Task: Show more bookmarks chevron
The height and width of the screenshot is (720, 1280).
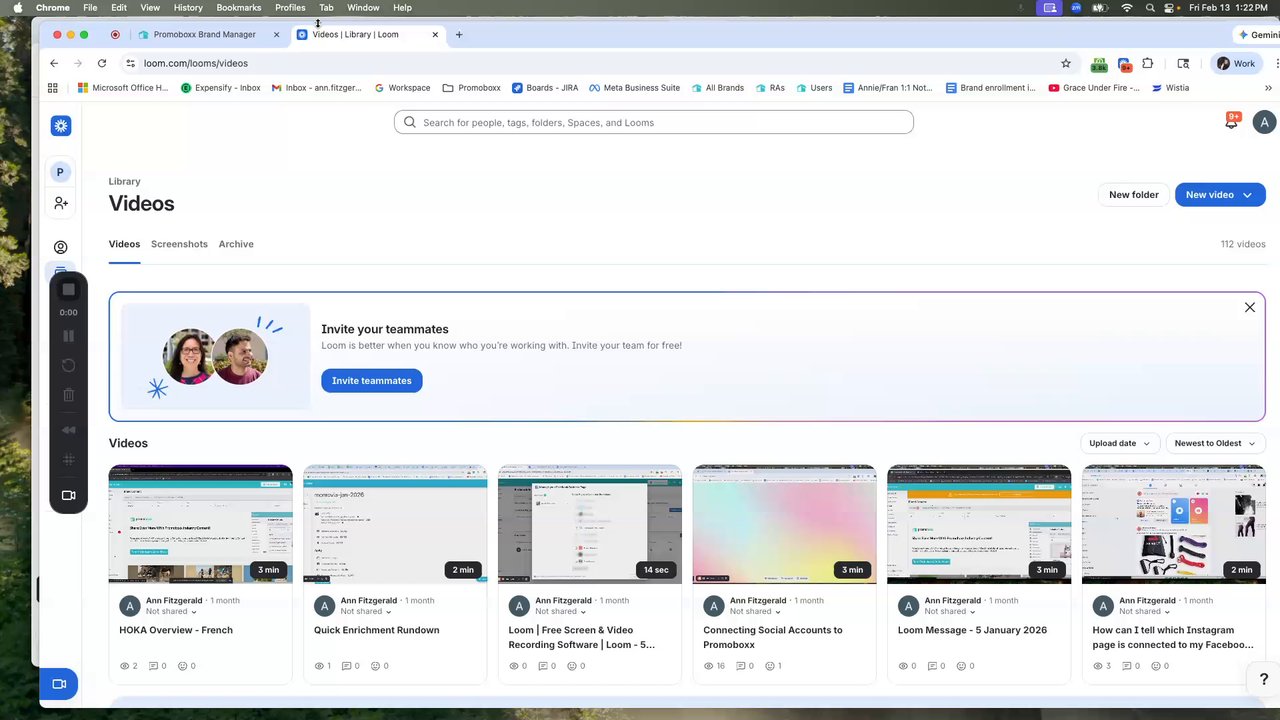Action: pos(1269,88)
